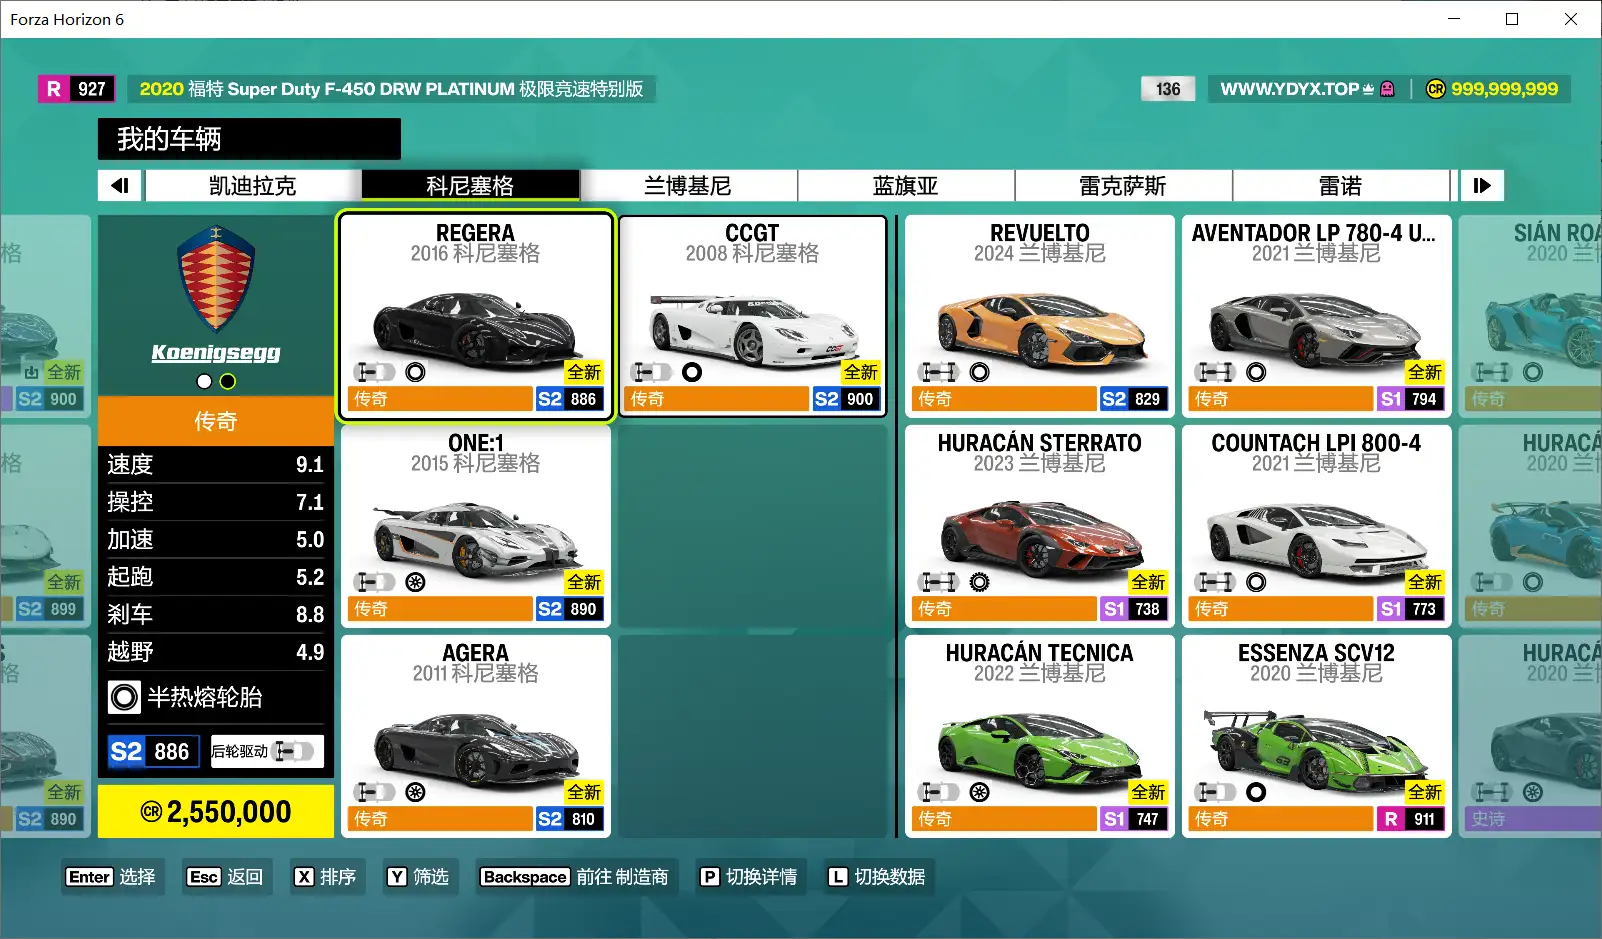This screenshot has width=1602, height=939.
Task: Click the tire icon on CCGT card
Action: 692,372
